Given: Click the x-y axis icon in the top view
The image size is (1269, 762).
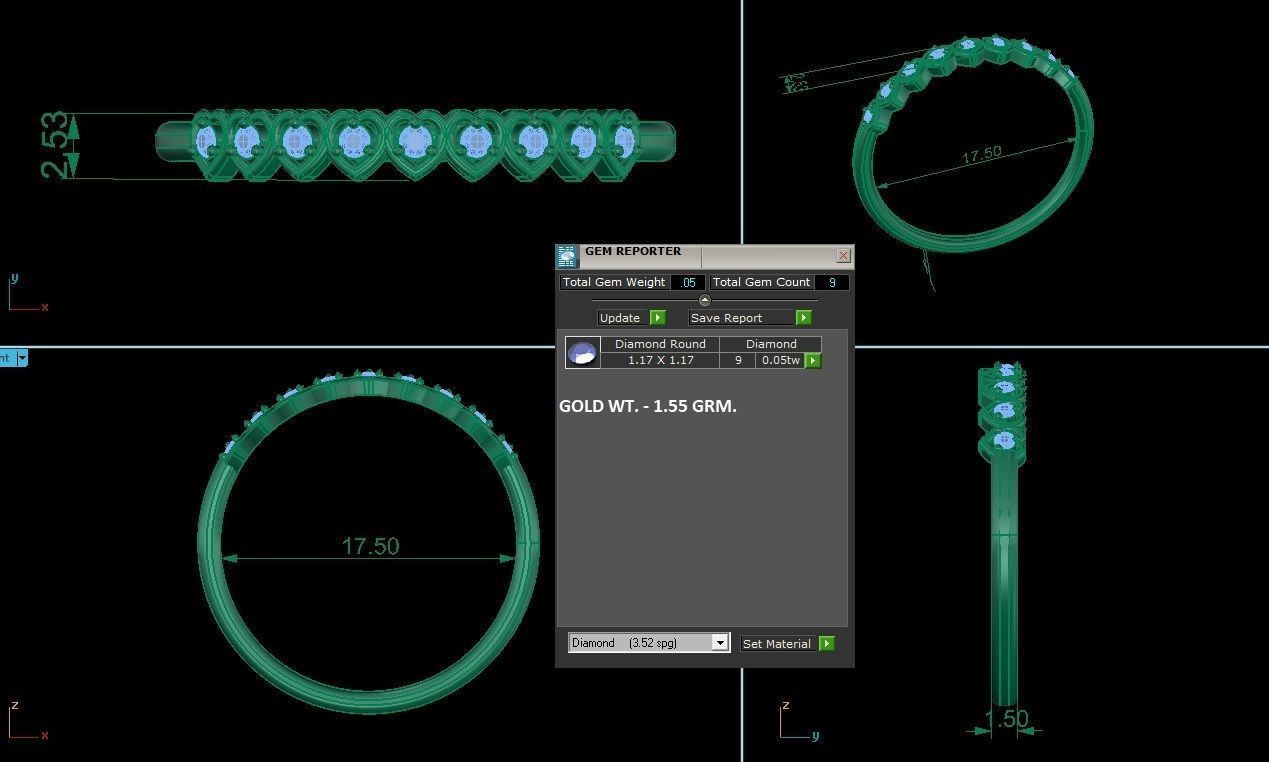Looking at the screenshot, I should (27, 293).
